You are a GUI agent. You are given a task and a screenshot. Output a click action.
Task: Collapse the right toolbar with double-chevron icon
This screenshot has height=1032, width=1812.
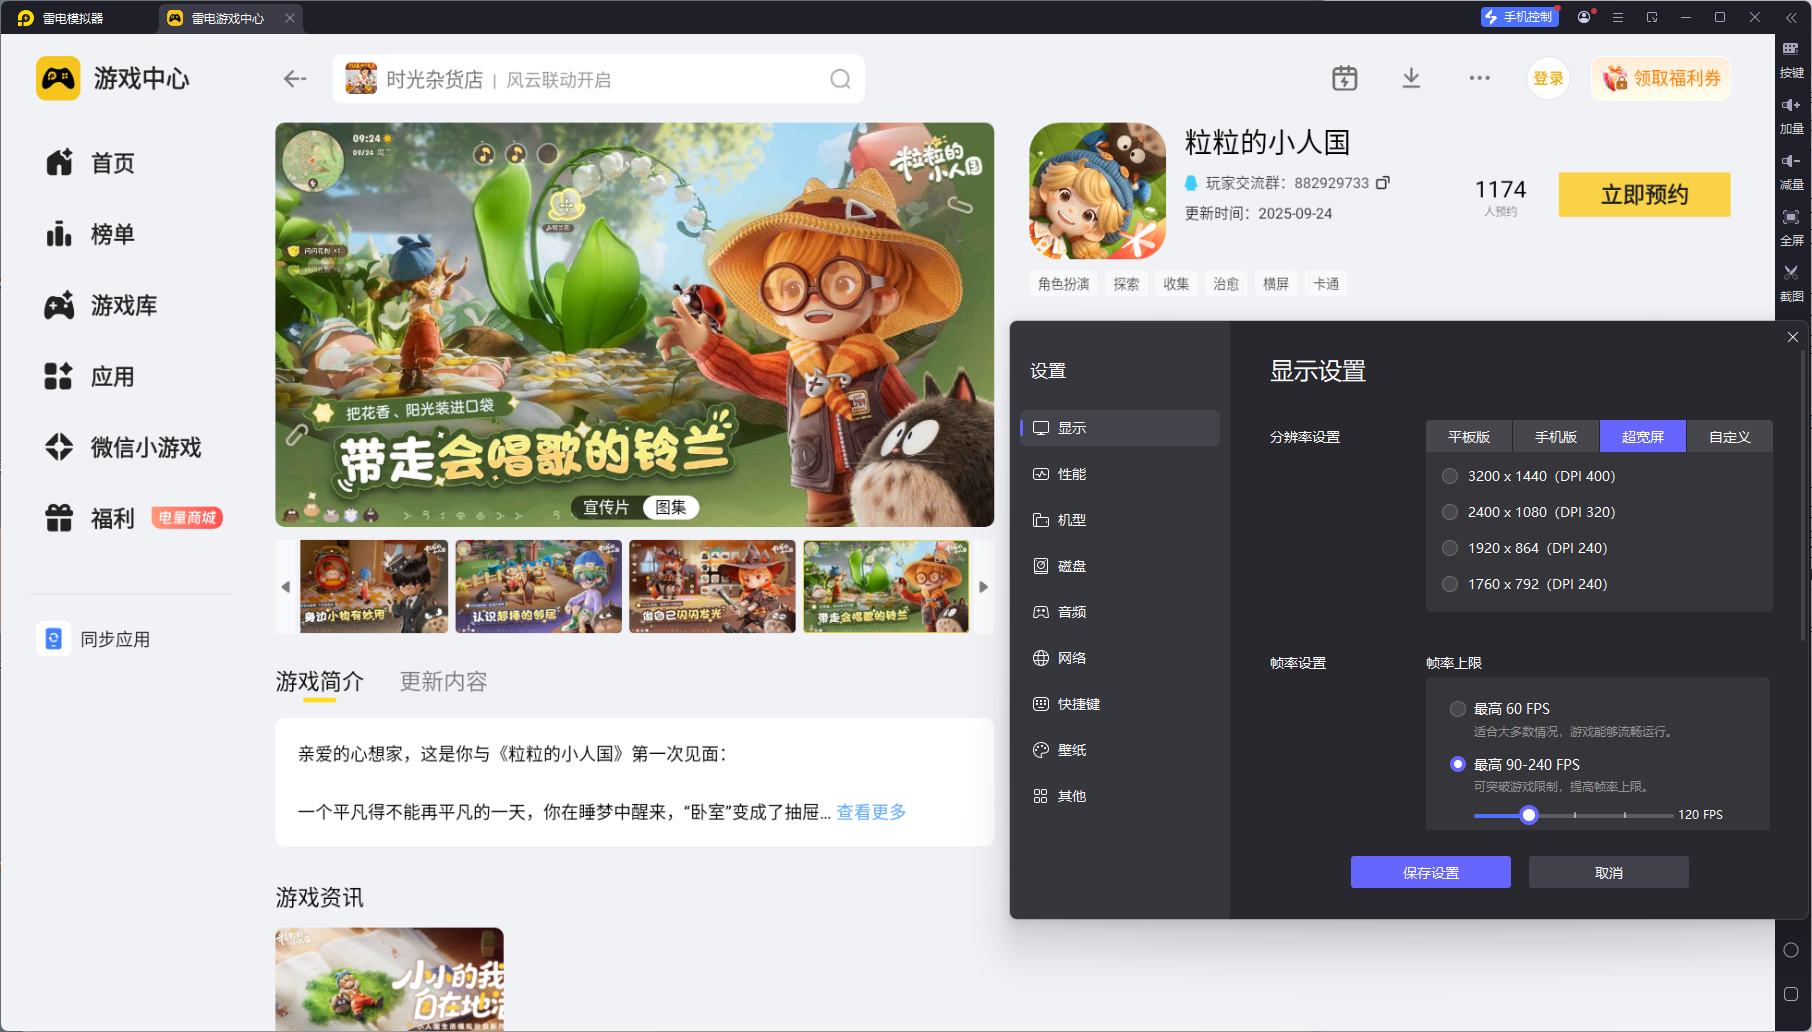point(1791,18)
